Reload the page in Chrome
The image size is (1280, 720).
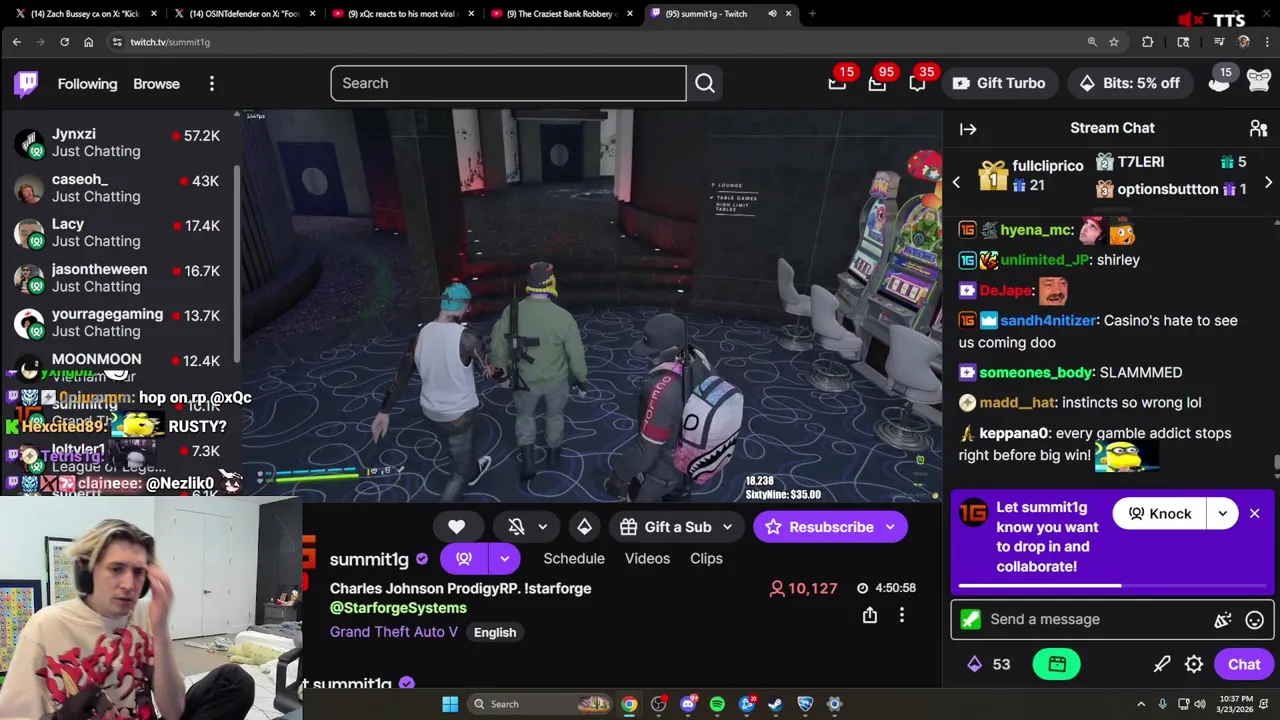click(64, 42)
